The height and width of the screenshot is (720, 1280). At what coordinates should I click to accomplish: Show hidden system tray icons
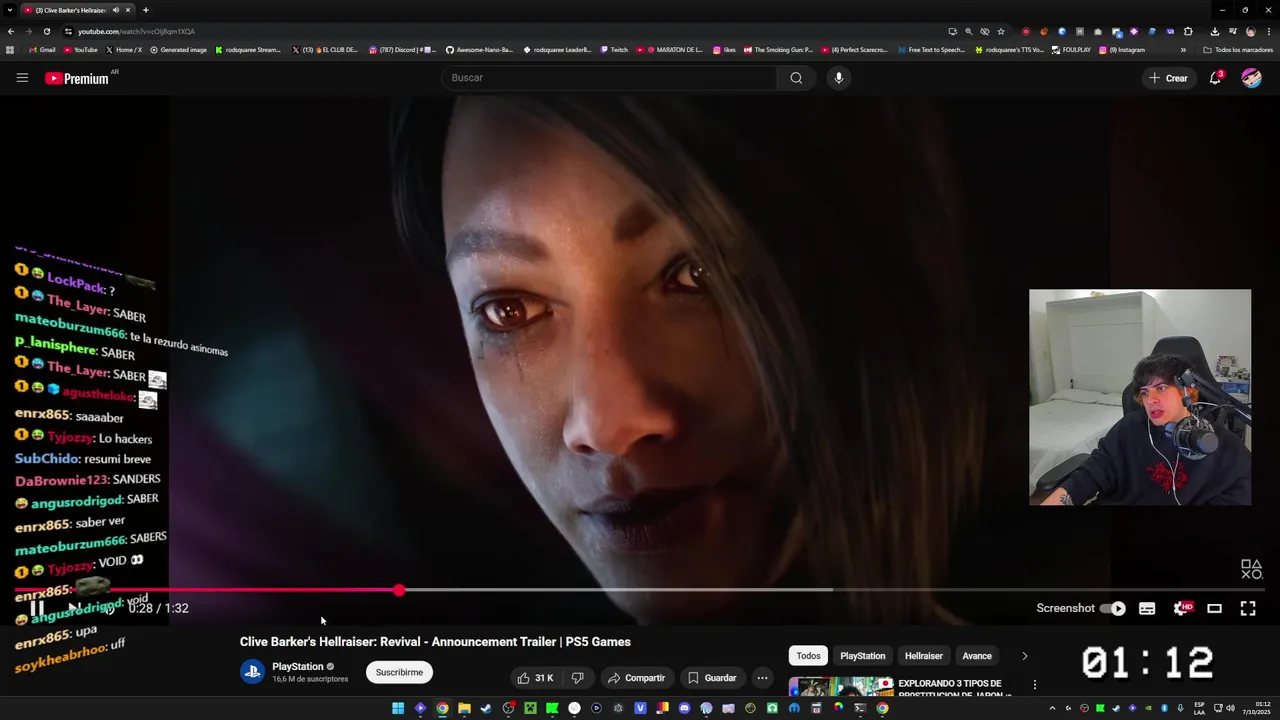1052,708
